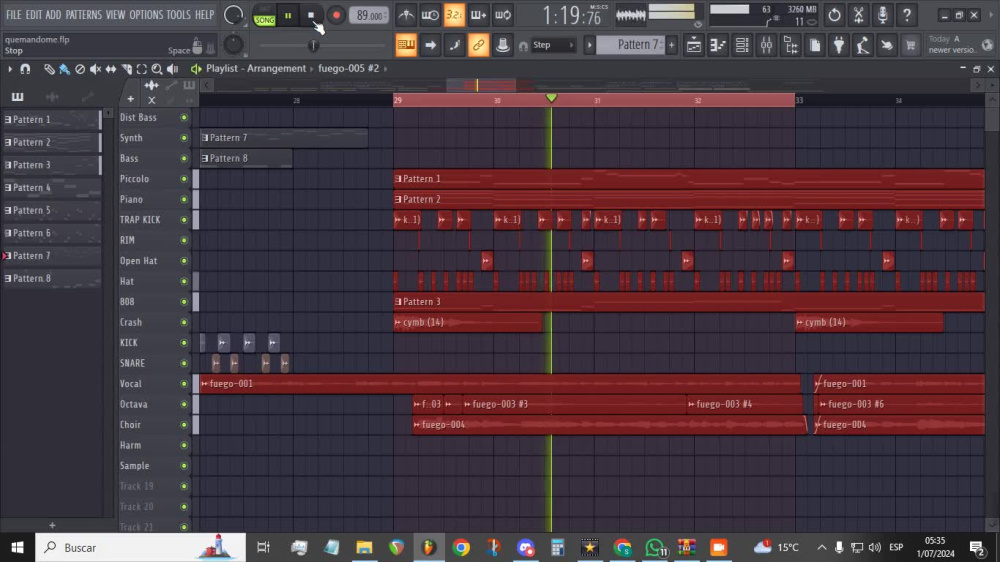Select the Playback speaker tool
The height and width of the screenshot is (562, 1000).
(x=172, y=69)
